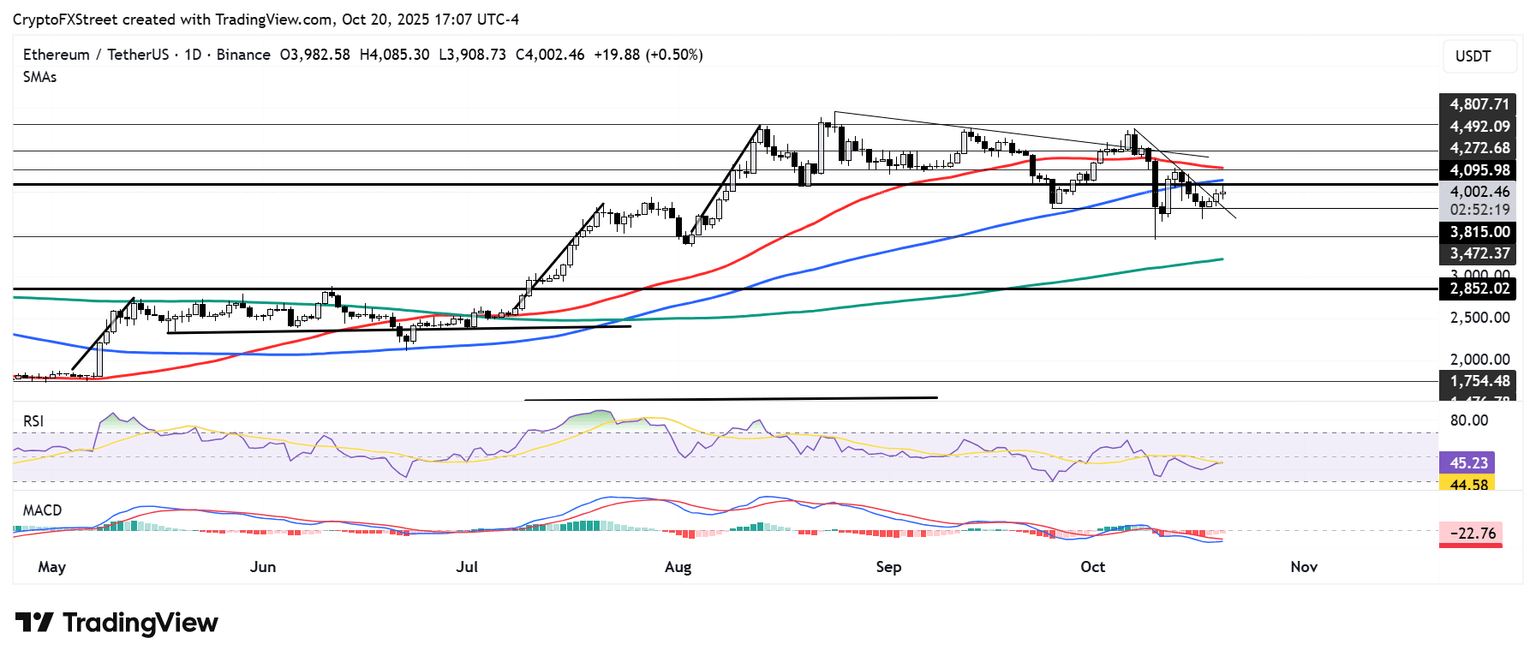
Task: Click the May label on time axis
Action: (x=52, y=567)
